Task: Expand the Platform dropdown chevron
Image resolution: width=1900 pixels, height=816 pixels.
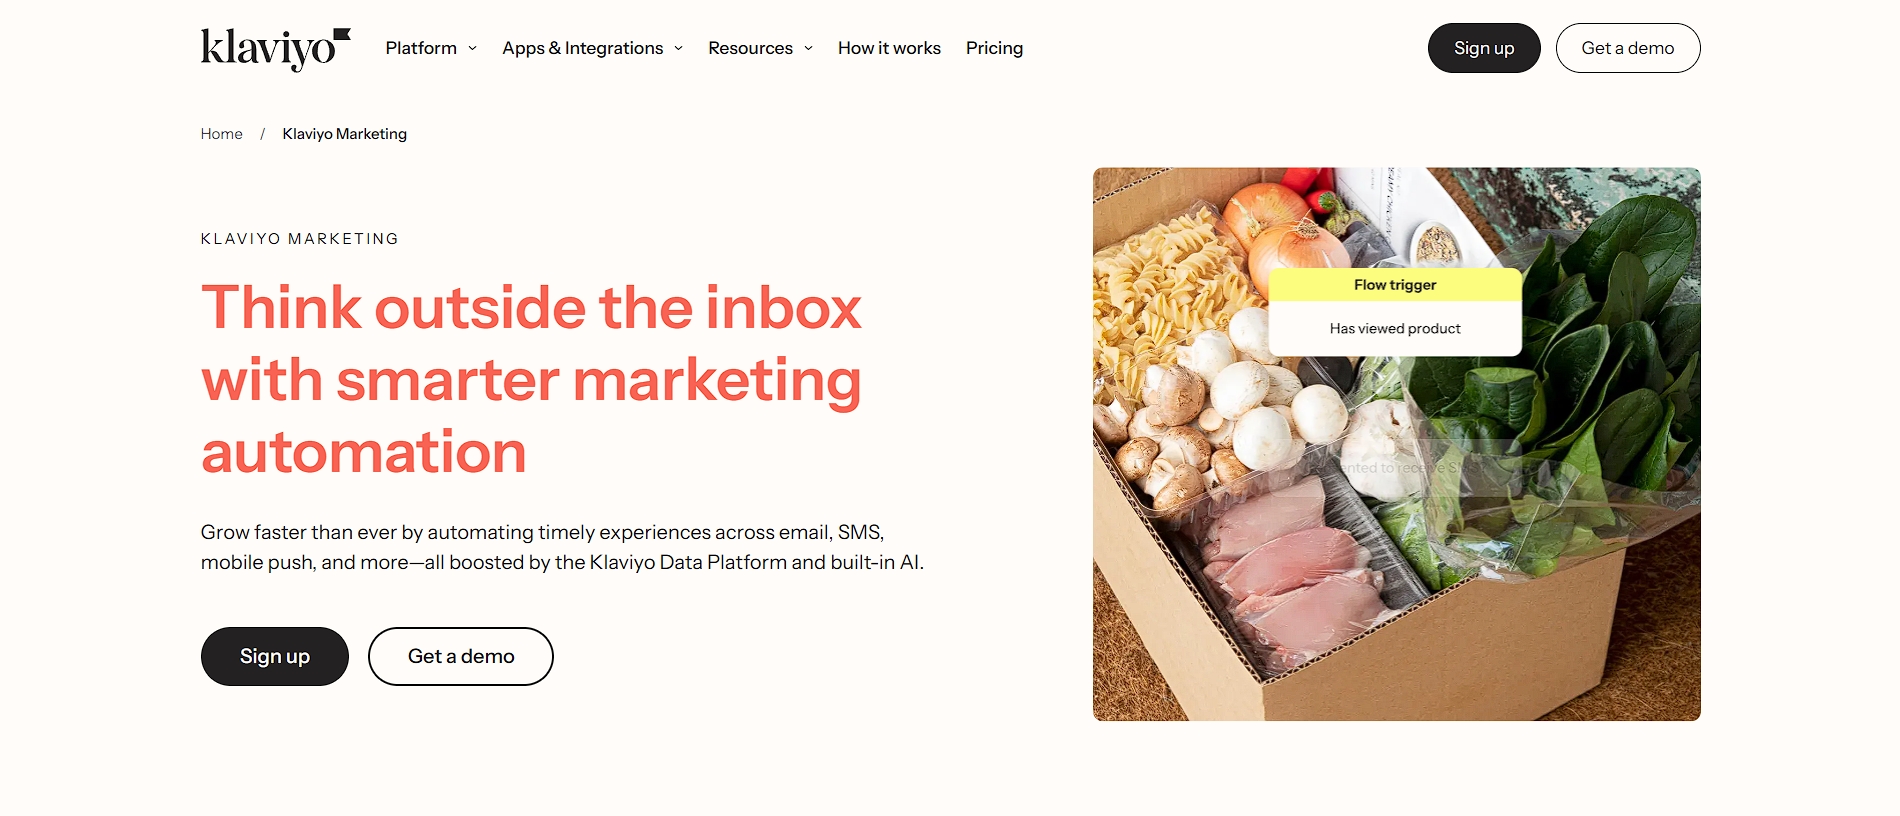Action: click(473, 48)
